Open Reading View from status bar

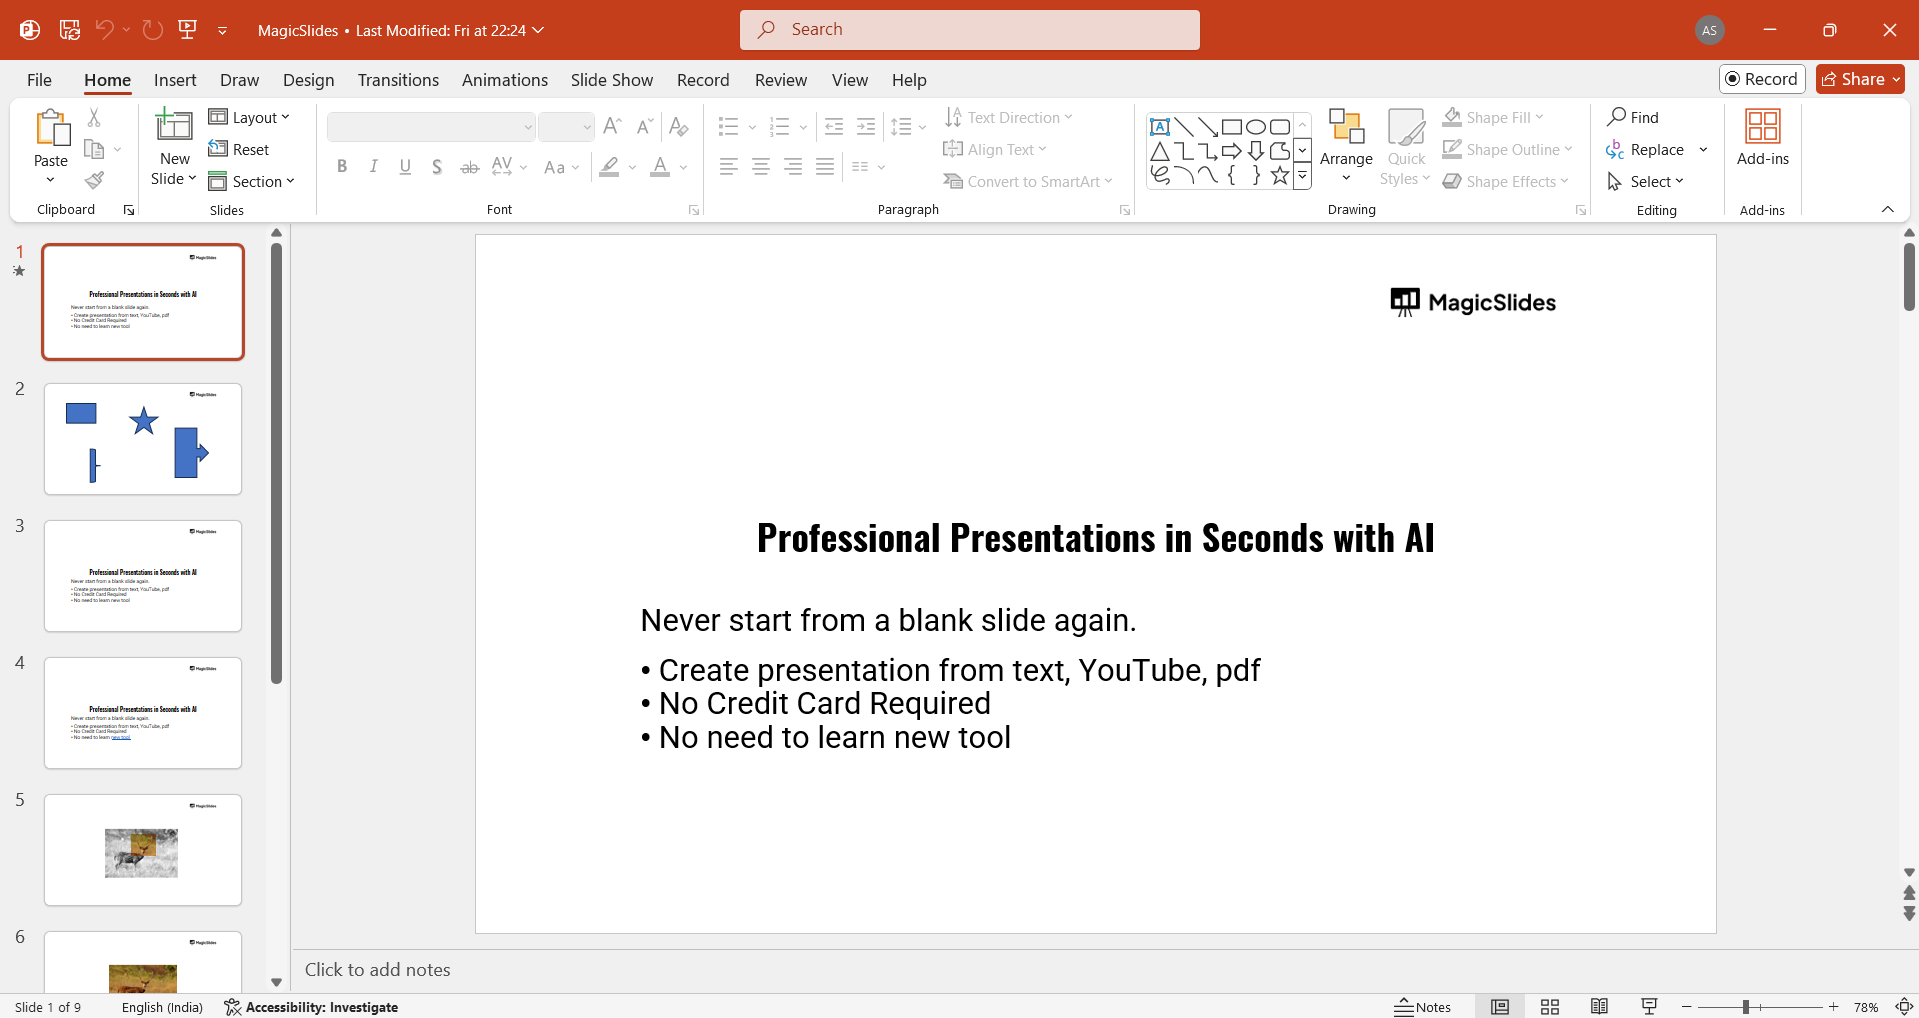[x=1599, y=1007]
